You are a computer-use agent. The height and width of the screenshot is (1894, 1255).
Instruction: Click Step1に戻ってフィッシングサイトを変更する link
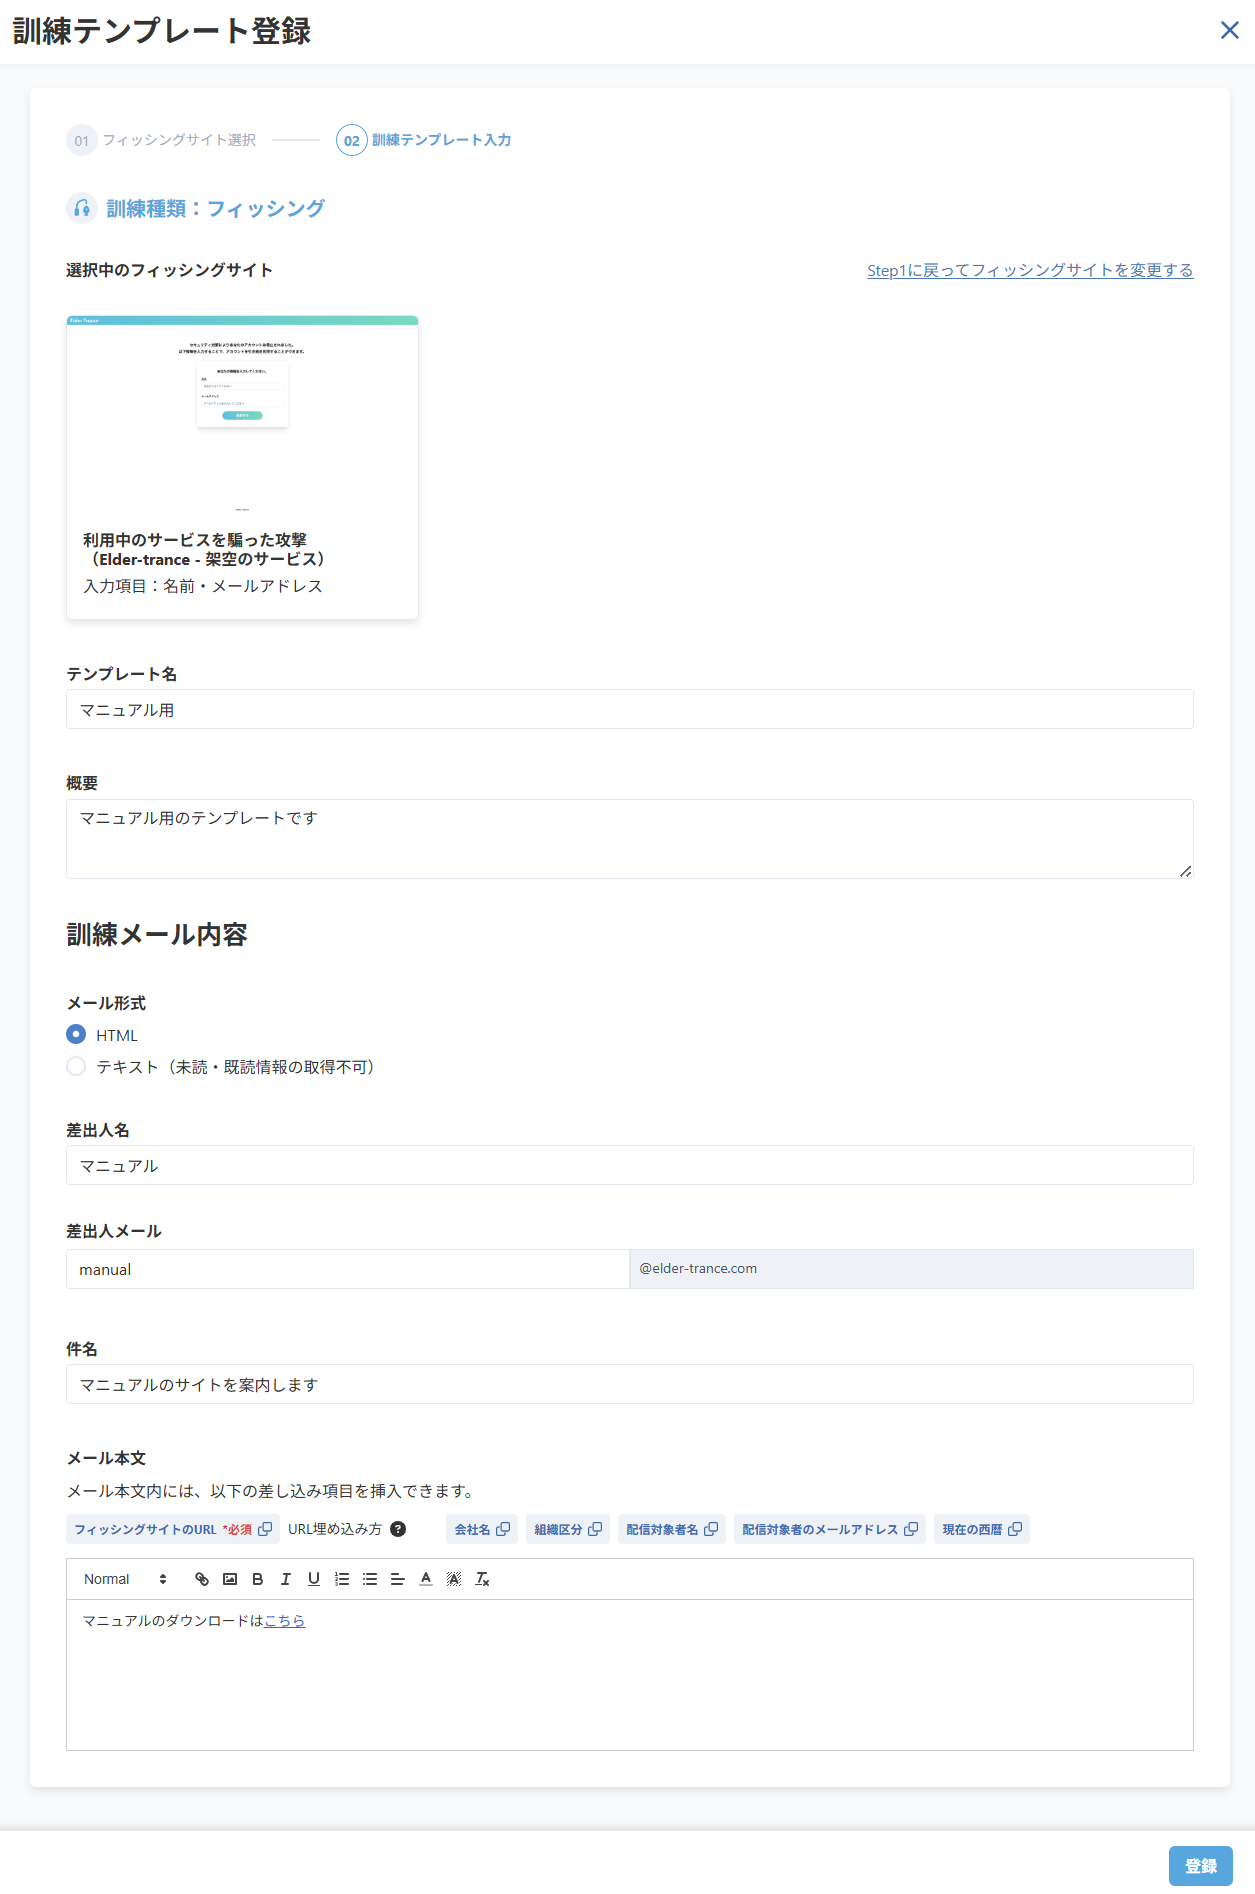point(1029,270)
